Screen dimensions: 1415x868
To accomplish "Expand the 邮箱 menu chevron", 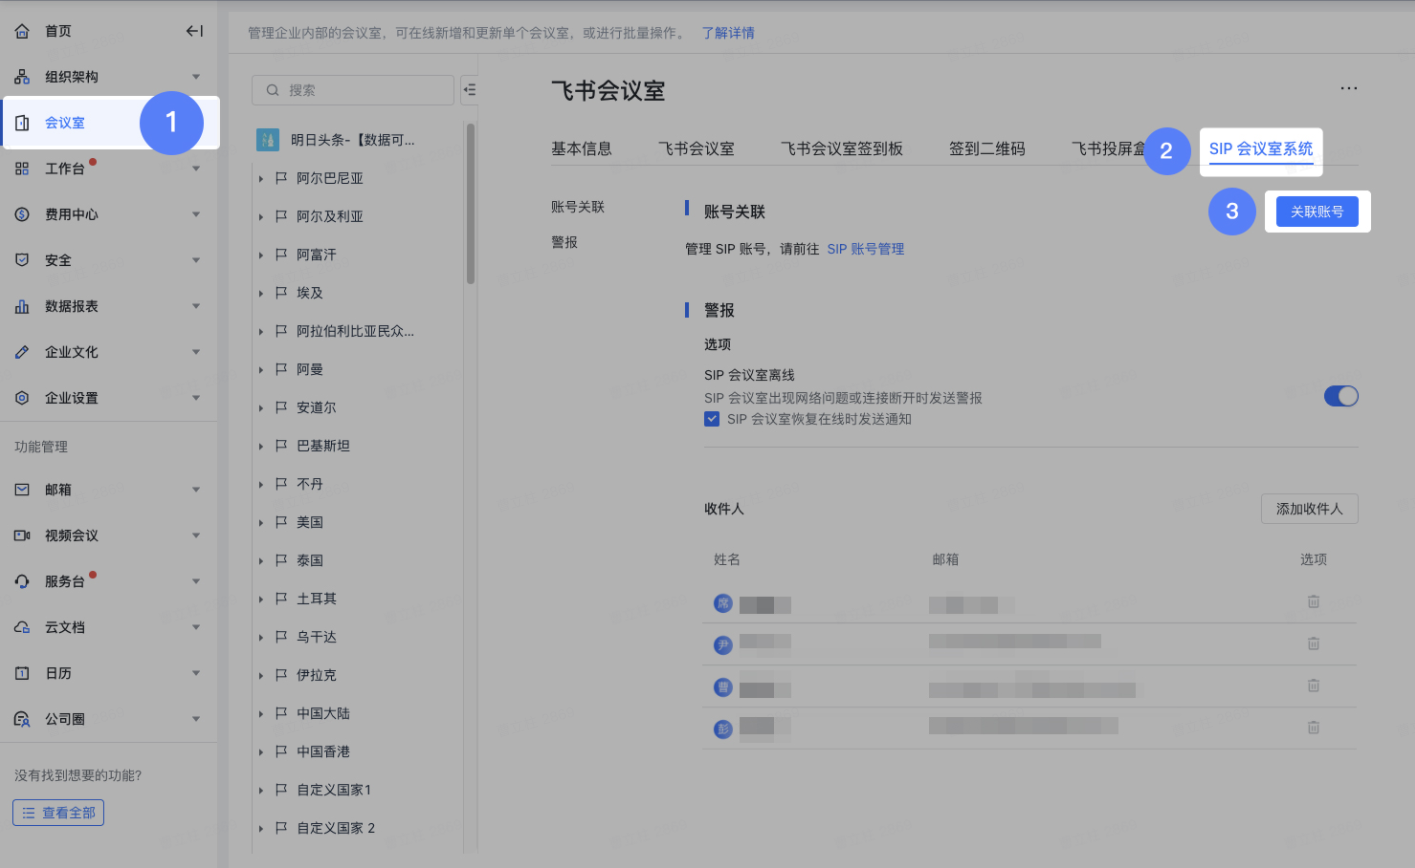I will 196,490.
